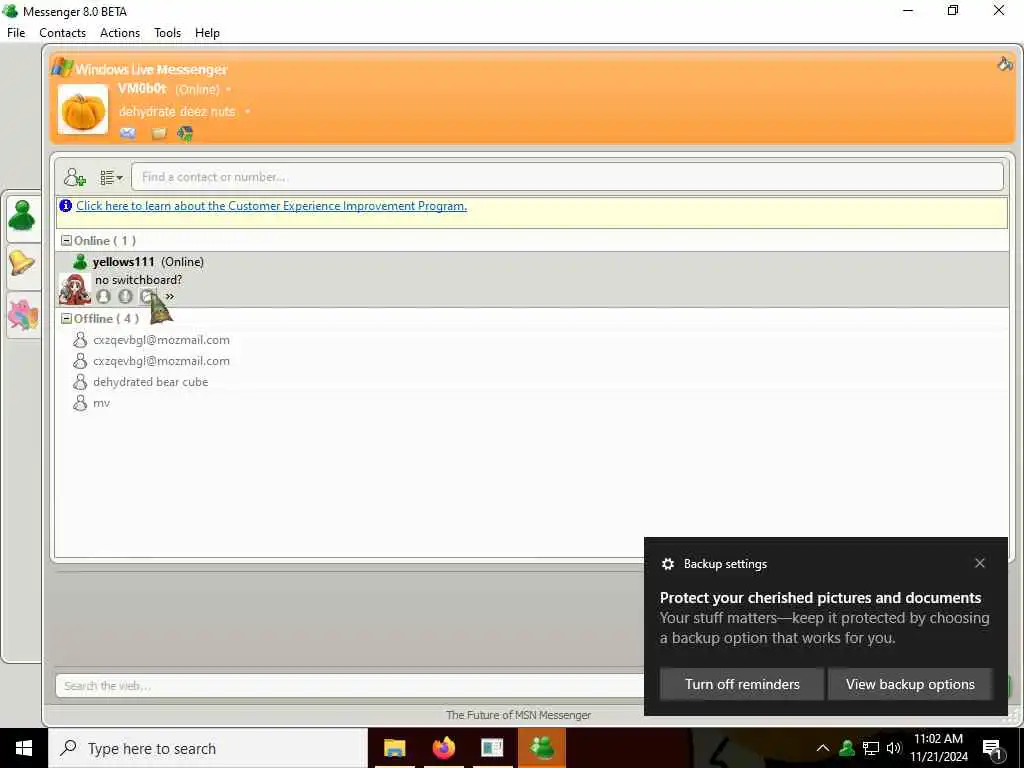Click Backup settings gear icon

(667, 564)
